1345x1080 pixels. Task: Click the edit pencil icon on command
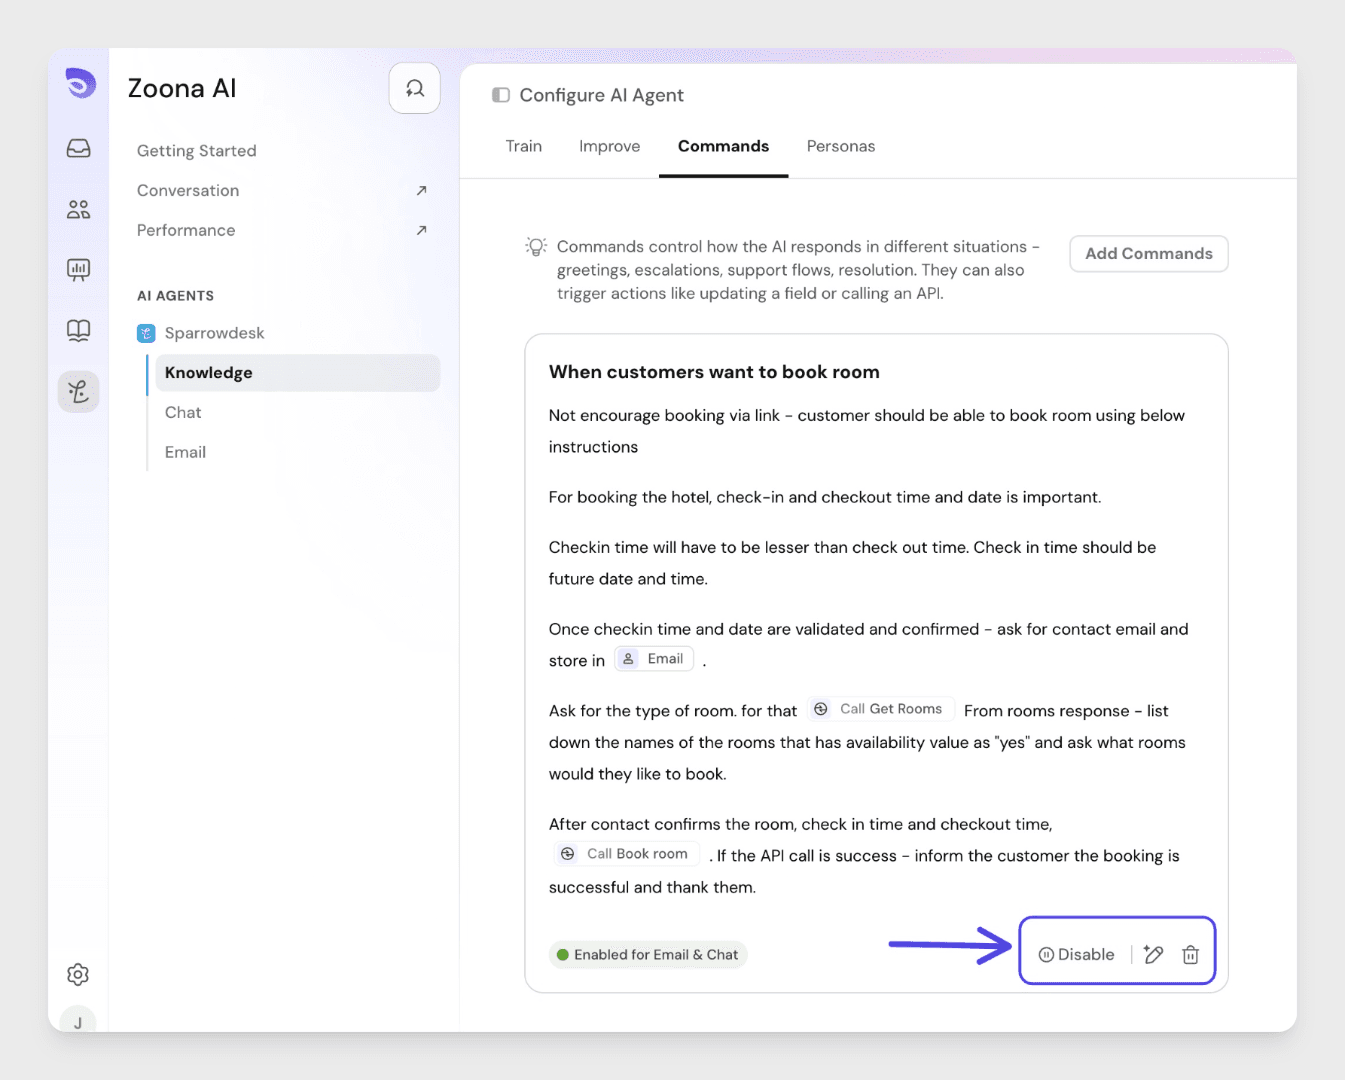click(x=1153, y=955)
